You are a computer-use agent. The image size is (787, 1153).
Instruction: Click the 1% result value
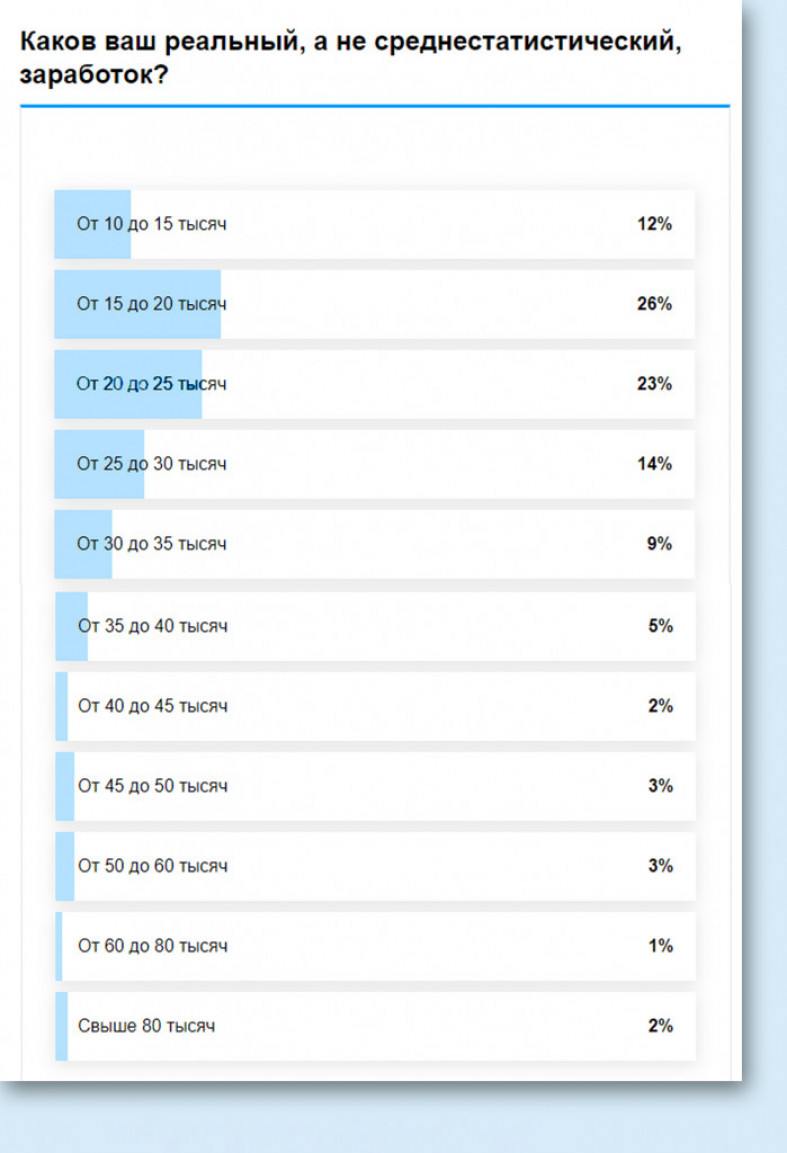(x=660, y=946)
